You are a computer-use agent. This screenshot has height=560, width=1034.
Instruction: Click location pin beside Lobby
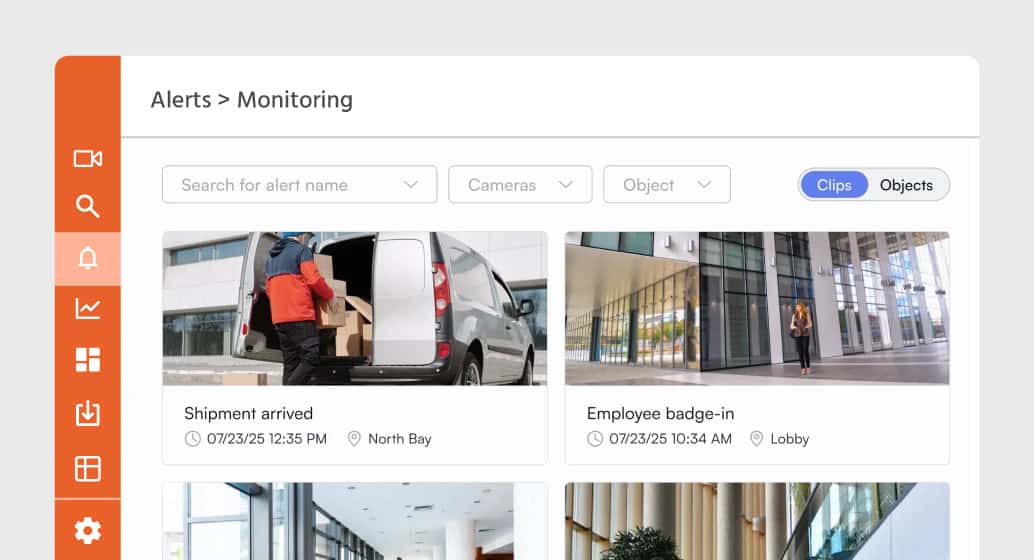click(x=756, y=439)
